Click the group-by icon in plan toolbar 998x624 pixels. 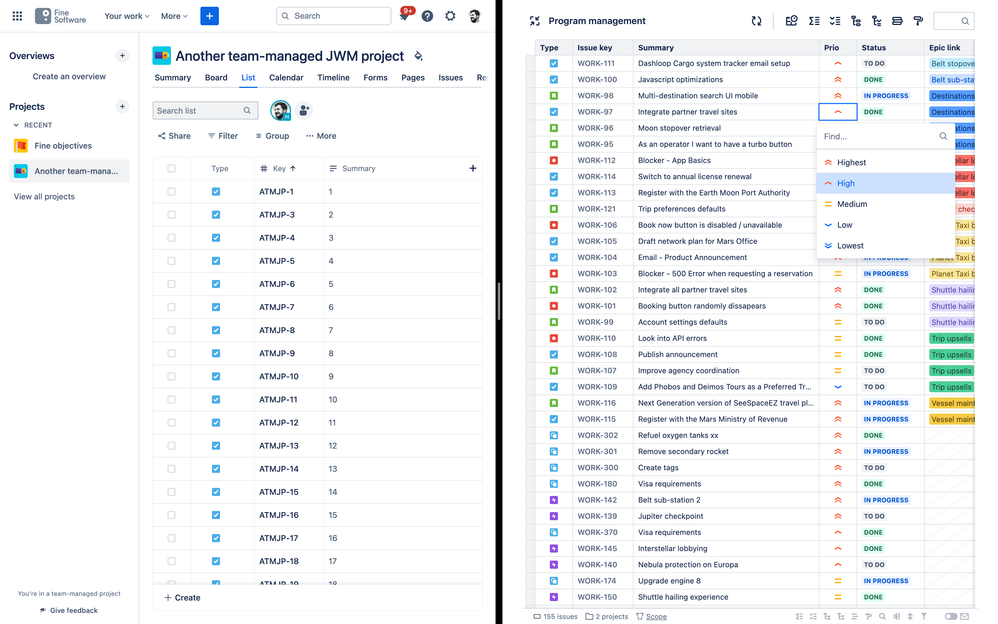tap(857, 21)
